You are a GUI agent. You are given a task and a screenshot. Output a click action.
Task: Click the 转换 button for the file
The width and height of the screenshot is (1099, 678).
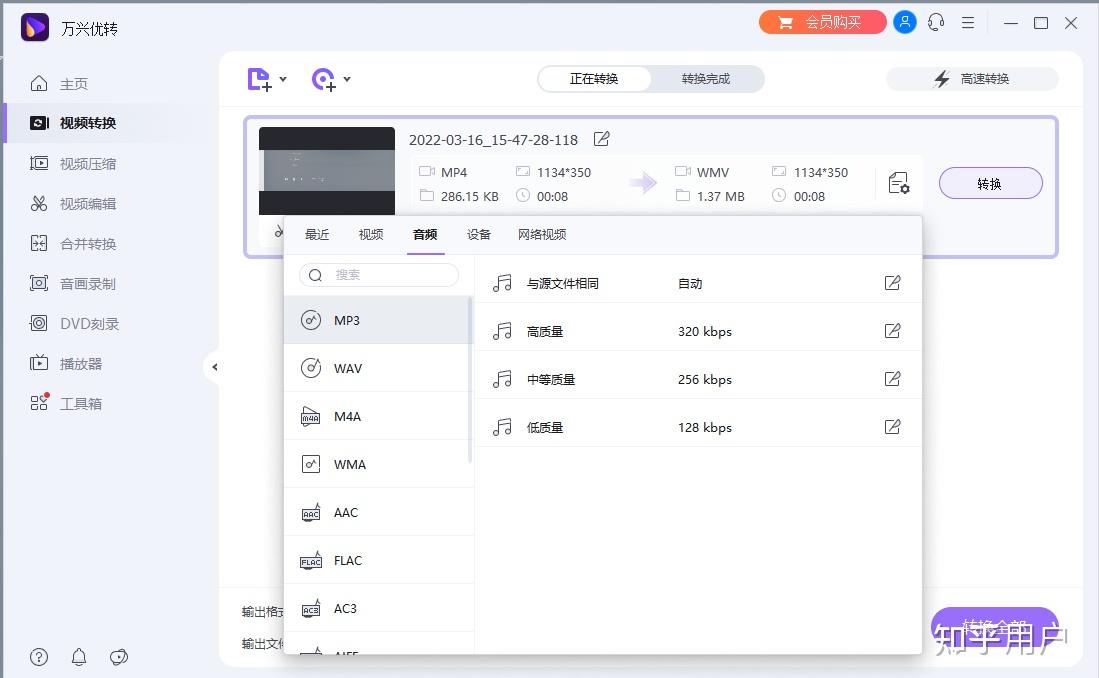point(990,184)
